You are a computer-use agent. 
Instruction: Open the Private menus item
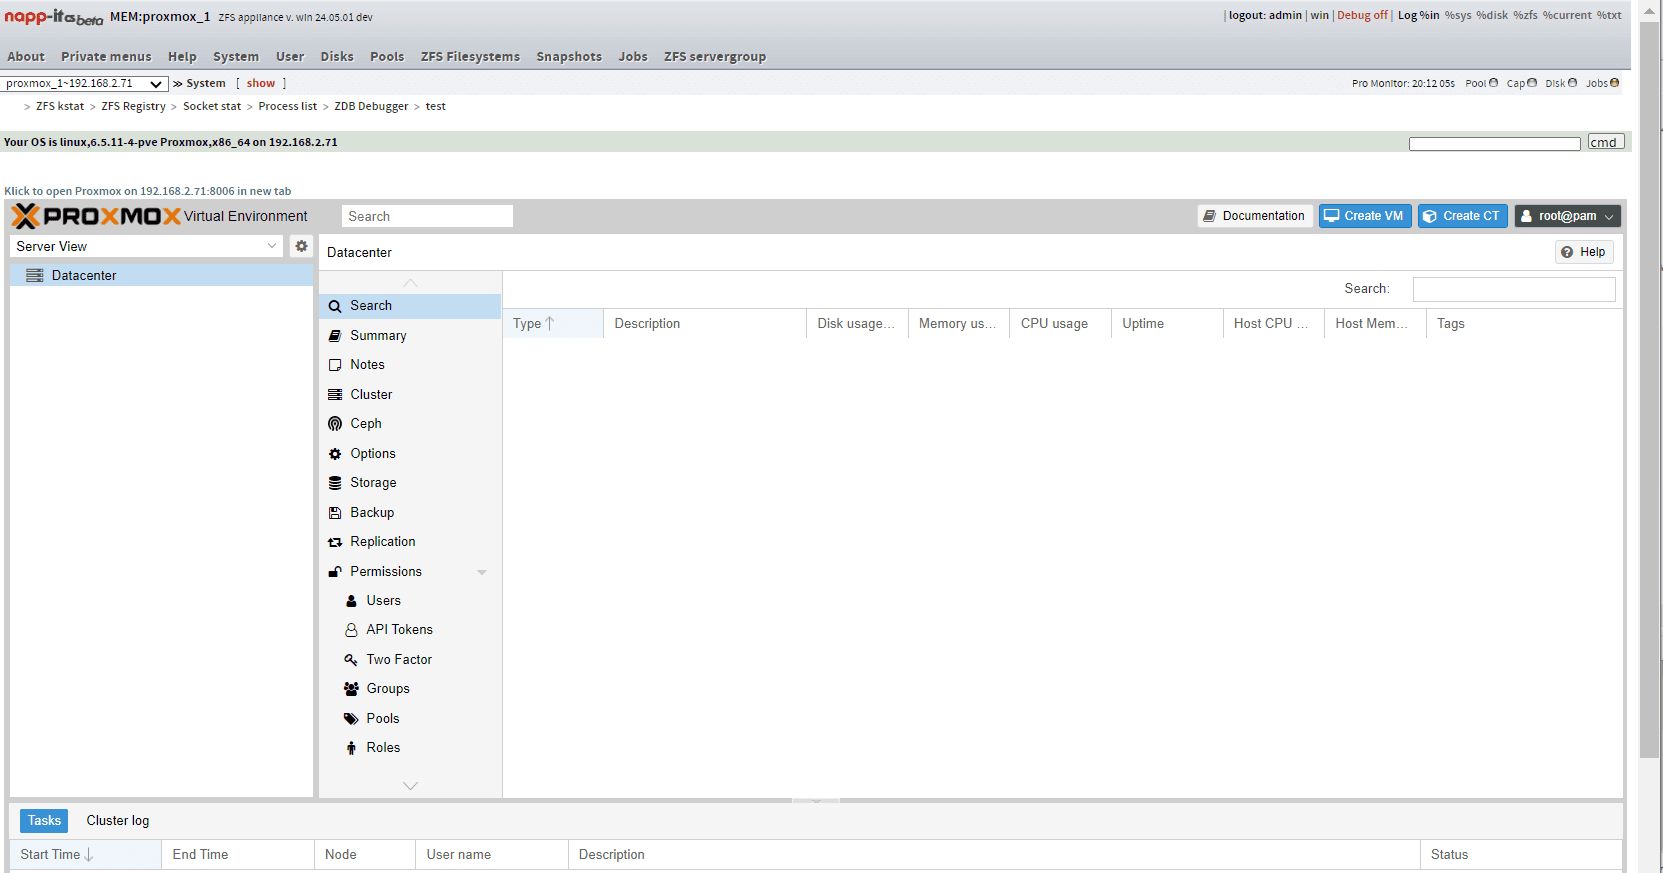106,57
